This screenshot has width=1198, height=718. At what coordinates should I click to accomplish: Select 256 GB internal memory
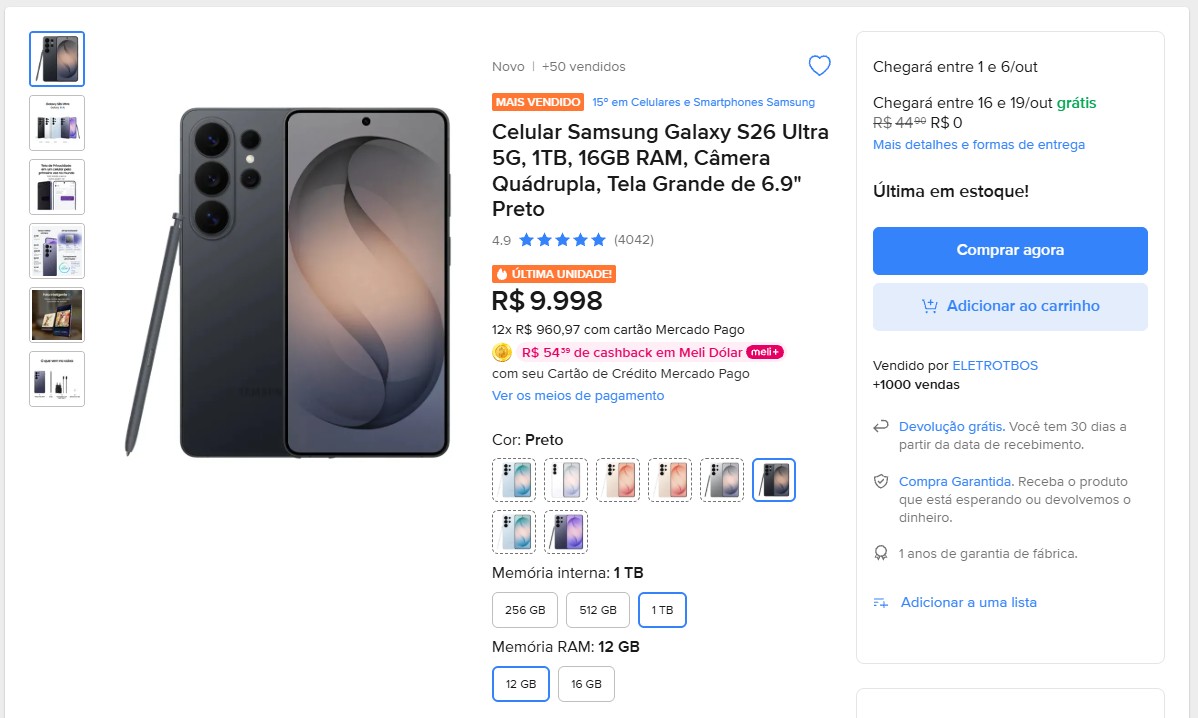pyautogui.click(x=525, y=610)
